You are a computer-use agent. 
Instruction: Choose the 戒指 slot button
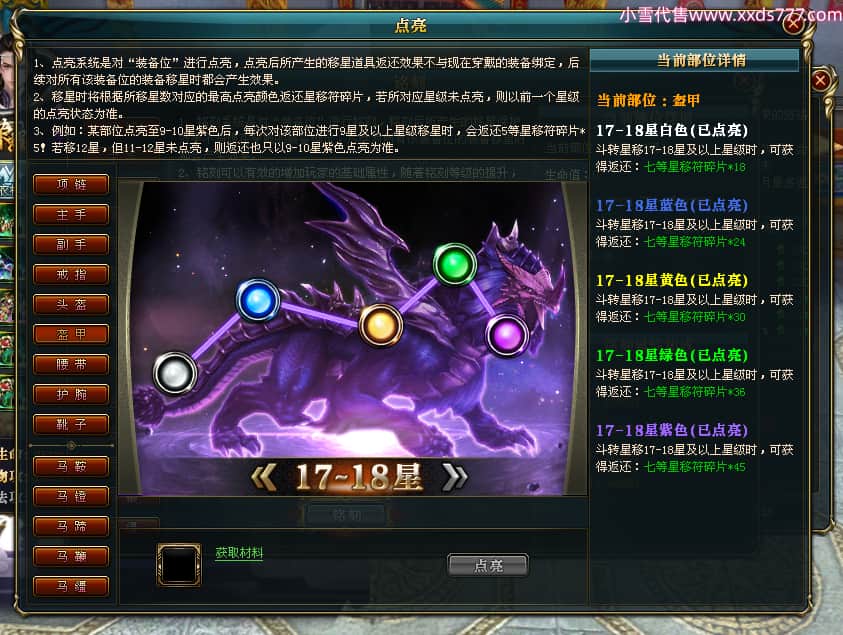click(x=71, y=275)
